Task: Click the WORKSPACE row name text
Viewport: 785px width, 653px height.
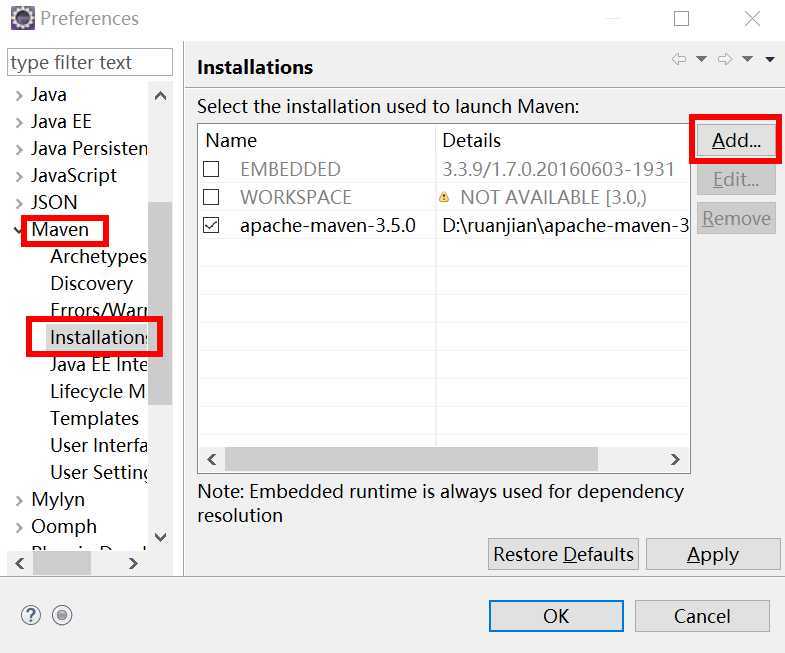Action: pos(295,197)
